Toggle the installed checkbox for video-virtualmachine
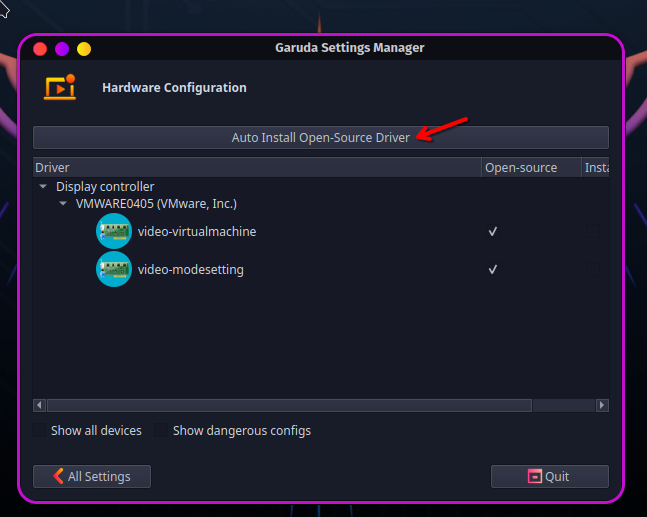647x517 pixels. point(593,231)
